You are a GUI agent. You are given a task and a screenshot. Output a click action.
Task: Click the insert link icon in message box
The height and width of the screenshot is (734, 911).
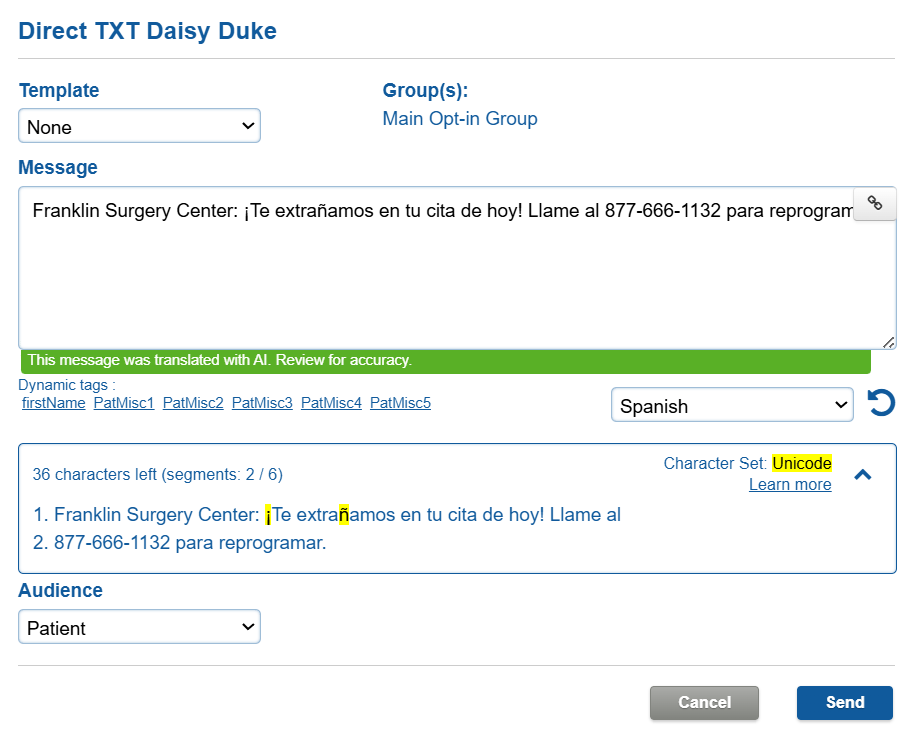click(x=875, y=203)
